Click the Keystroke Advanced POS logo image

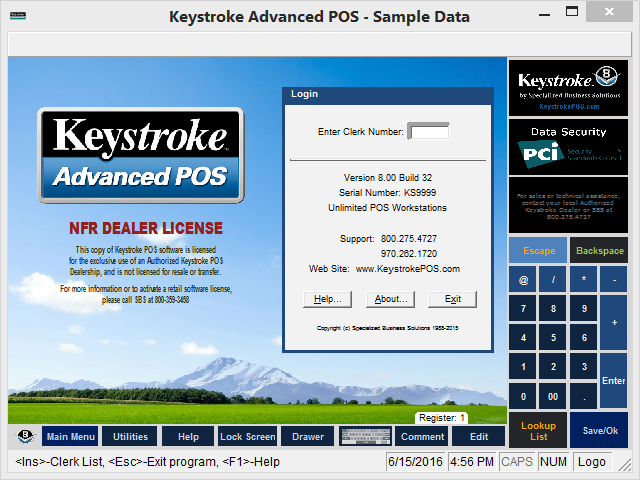[141, 155]
